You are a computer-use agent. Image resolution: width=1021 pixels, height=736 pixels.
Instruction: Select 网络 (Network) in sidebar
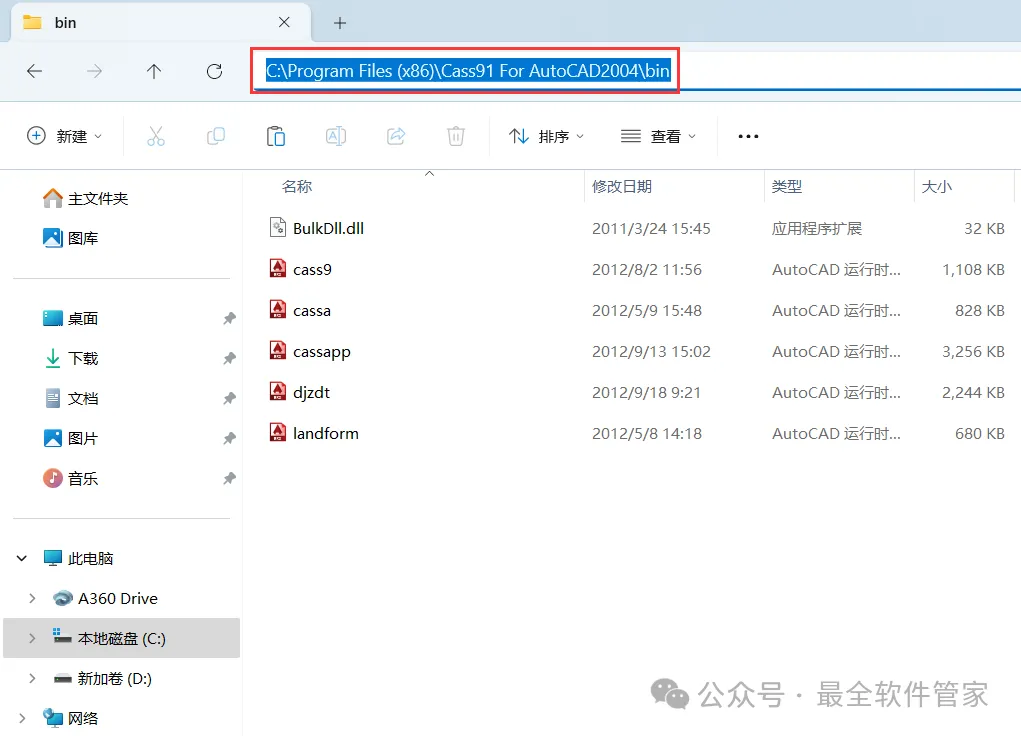click(x=70, y=718)
